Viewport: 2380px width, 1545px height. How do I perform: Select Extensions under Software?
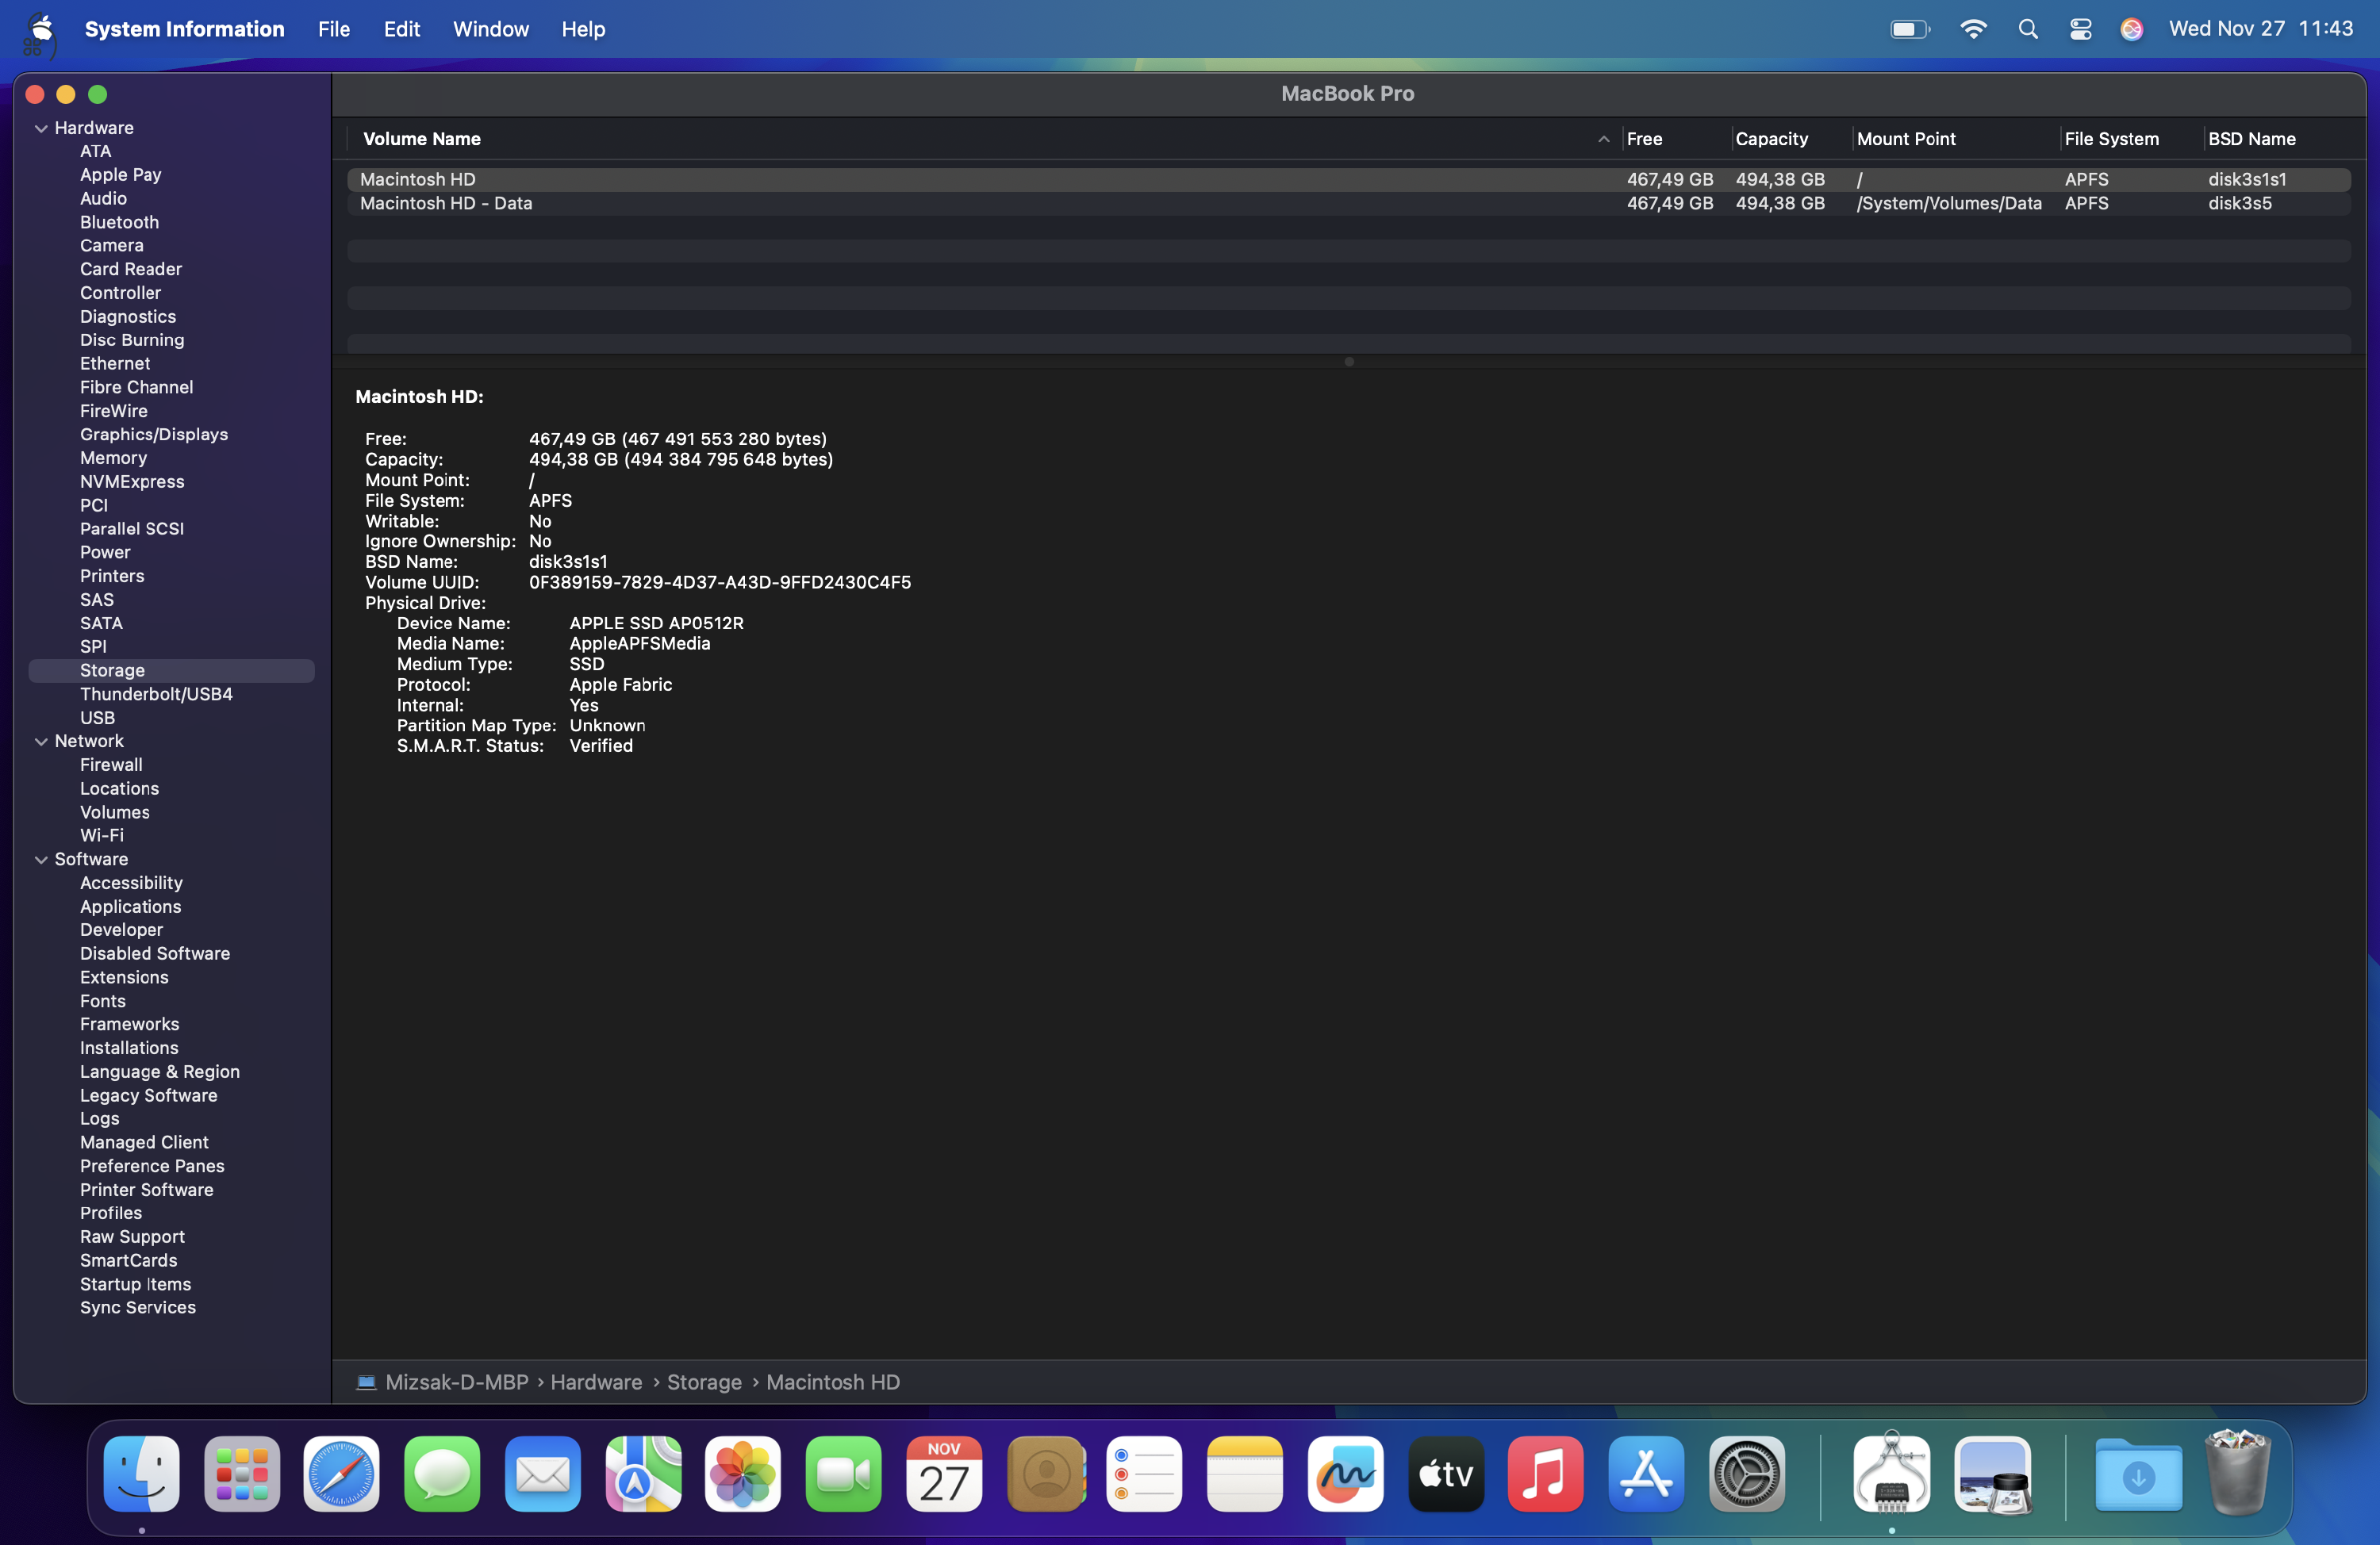click(124, 977)
